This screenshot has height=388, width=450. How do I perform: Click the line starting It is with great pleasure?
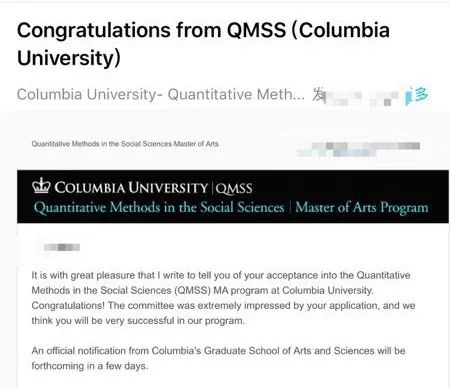tap(221, 275)
